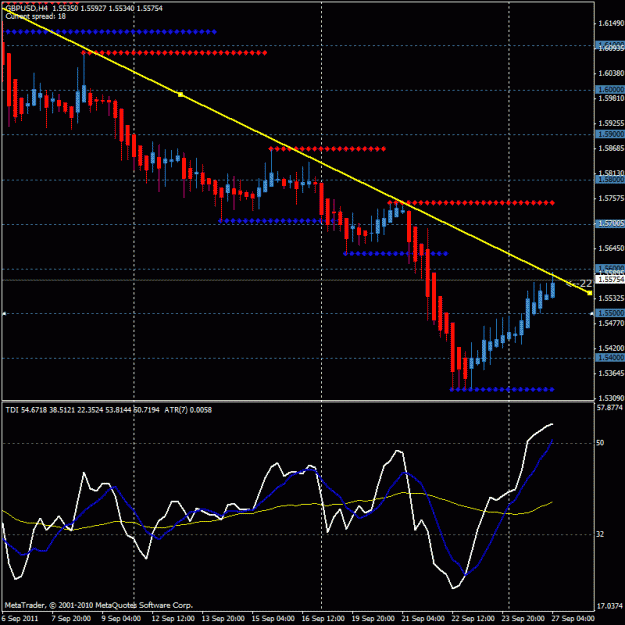Click the highlighted 1.55000 level label
Screen dimensions: 625x625
coord(611,313)
